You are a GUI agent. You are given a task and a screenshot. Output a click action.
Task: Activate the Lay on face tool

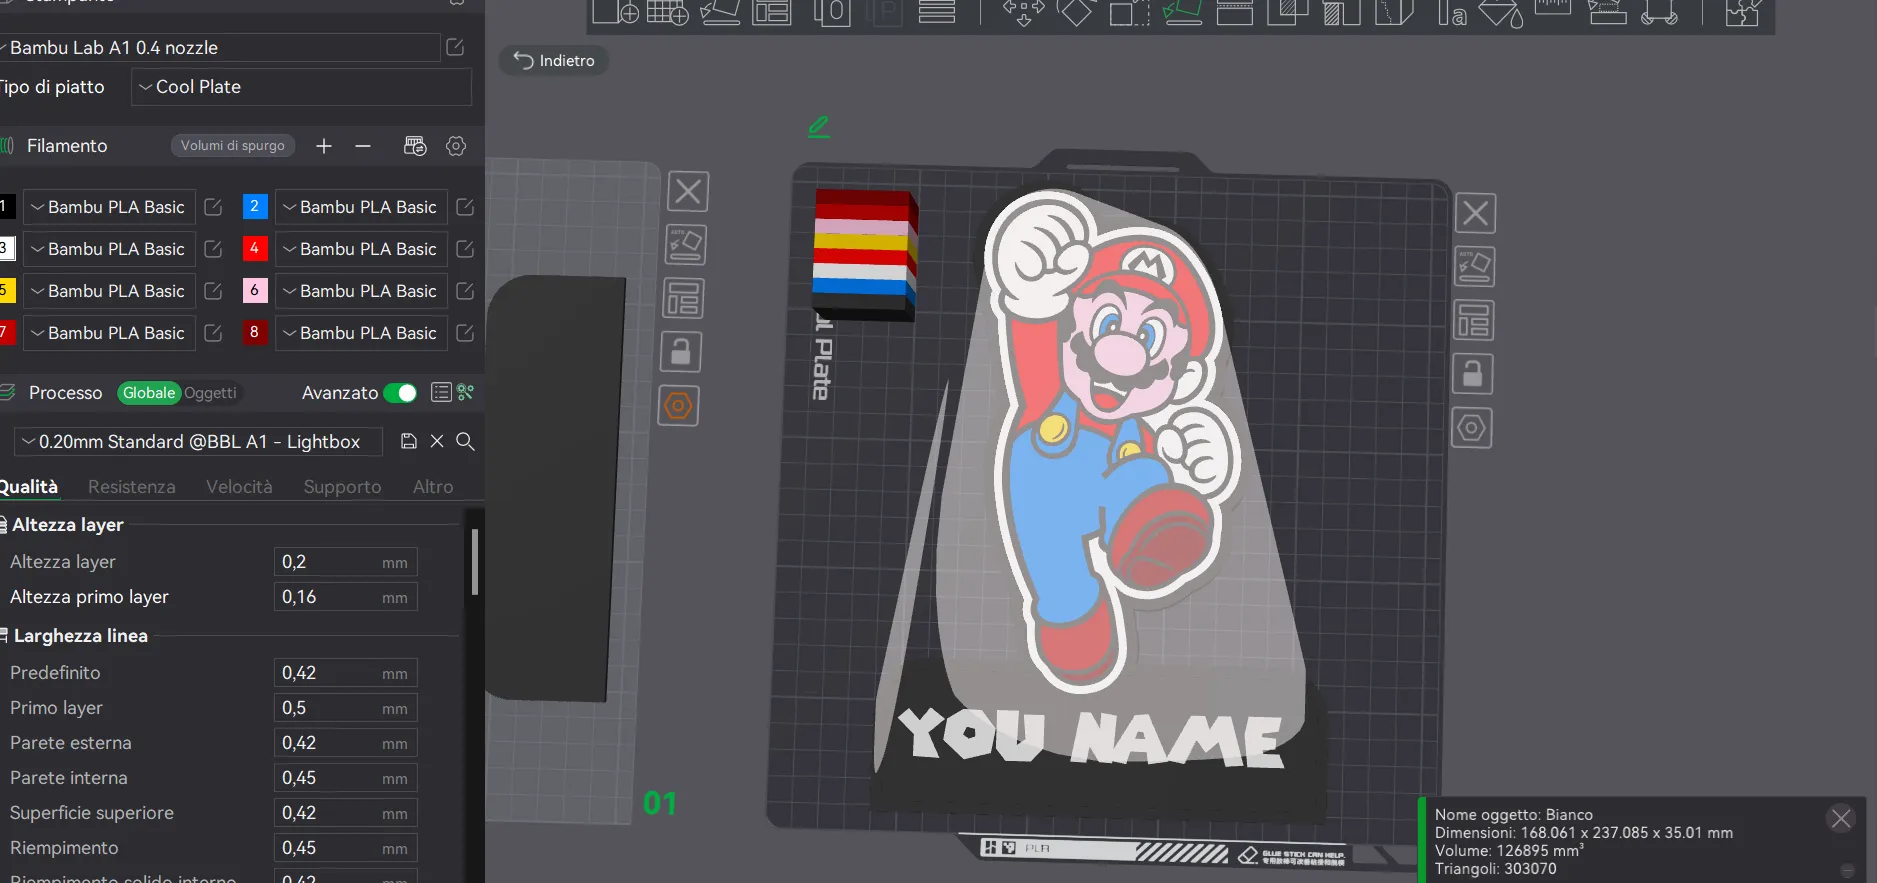1182,12
